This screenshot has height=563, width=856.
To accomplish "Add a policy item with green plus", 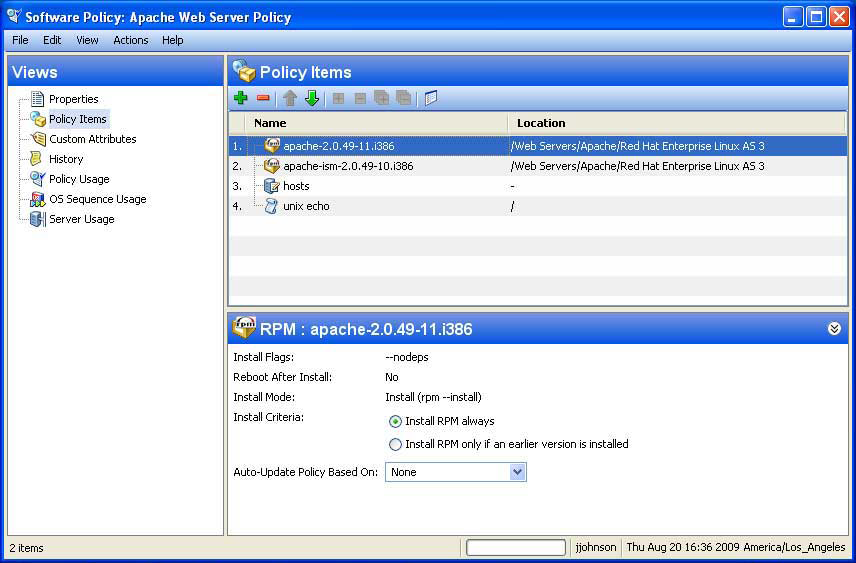I will pos(240,98).
